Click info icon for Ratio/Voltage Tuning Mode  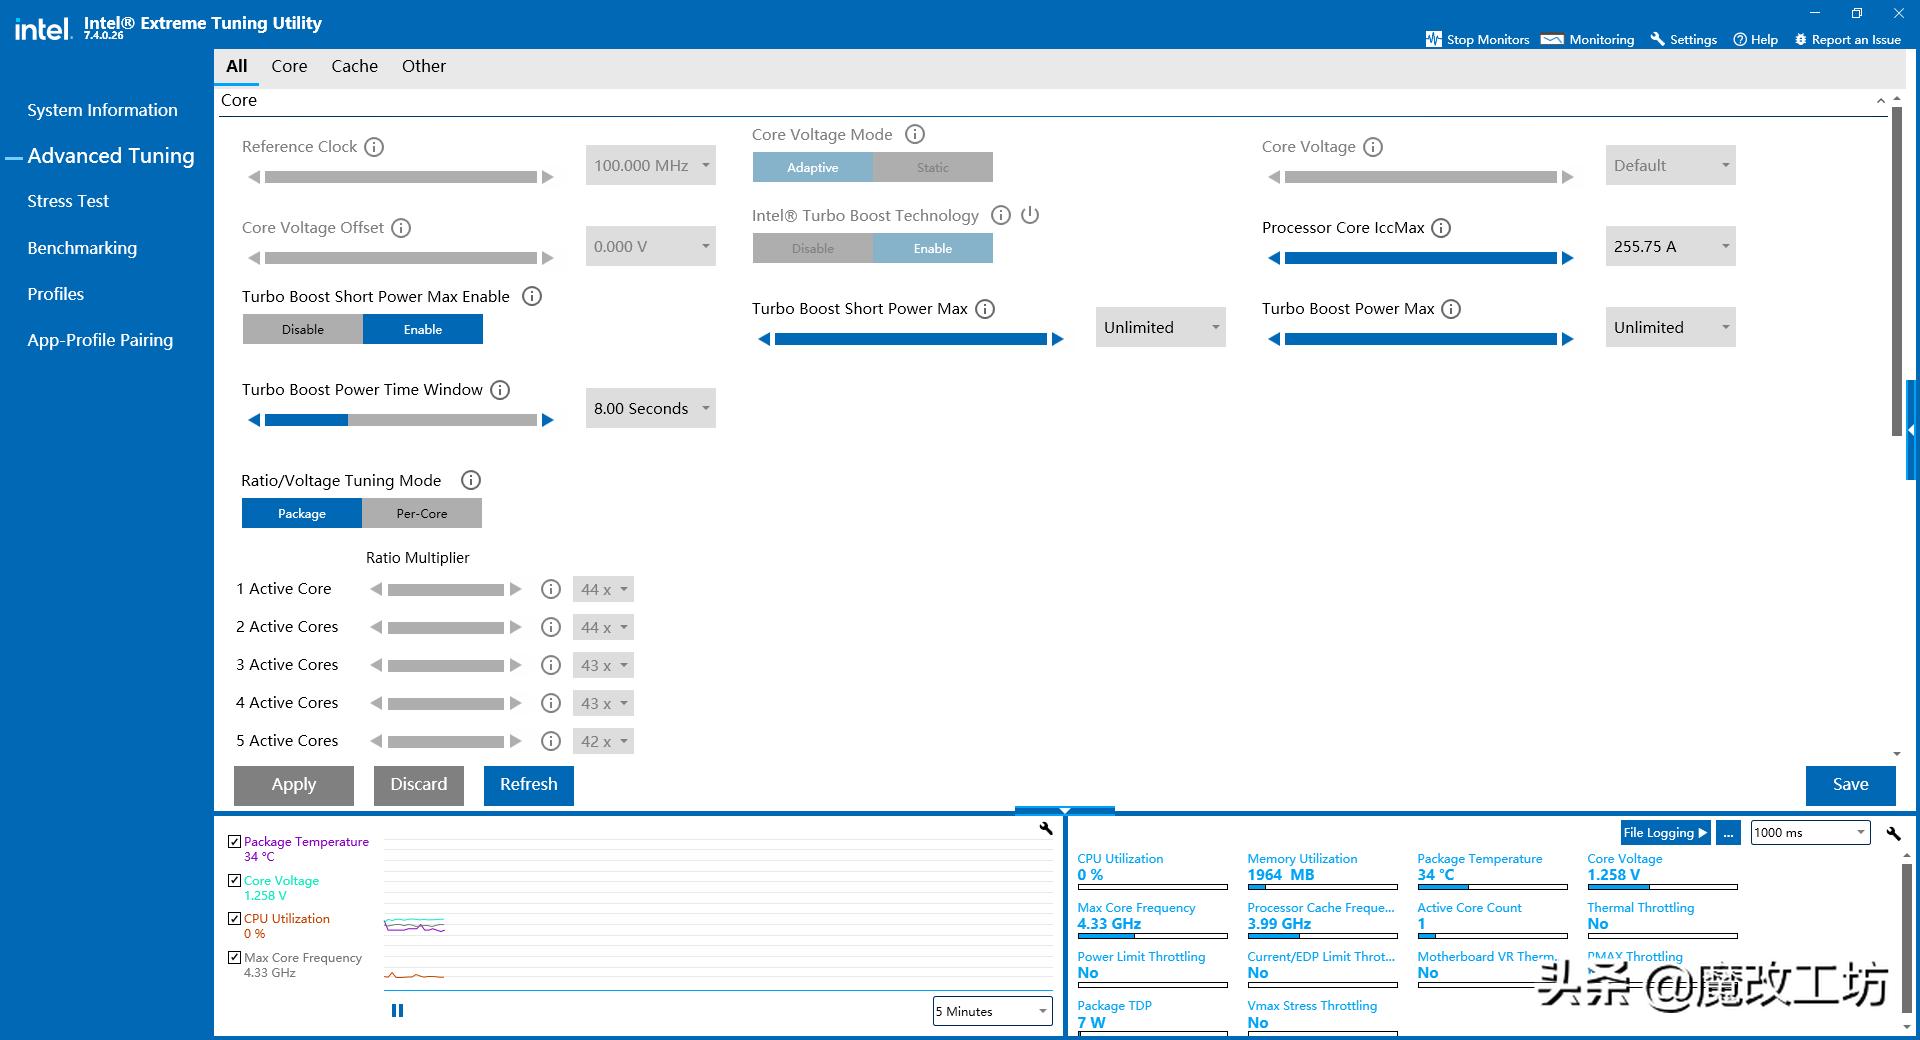tap(470, 480)
